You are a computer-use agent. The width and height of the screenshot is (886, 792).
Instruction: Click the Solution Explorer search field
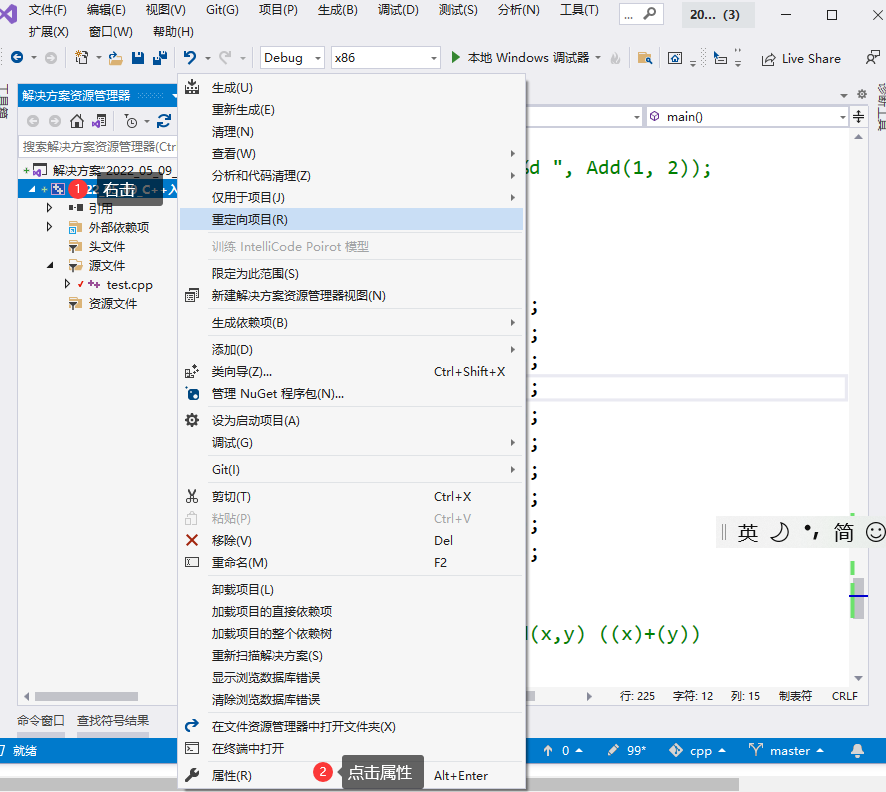tap(98, 146)
